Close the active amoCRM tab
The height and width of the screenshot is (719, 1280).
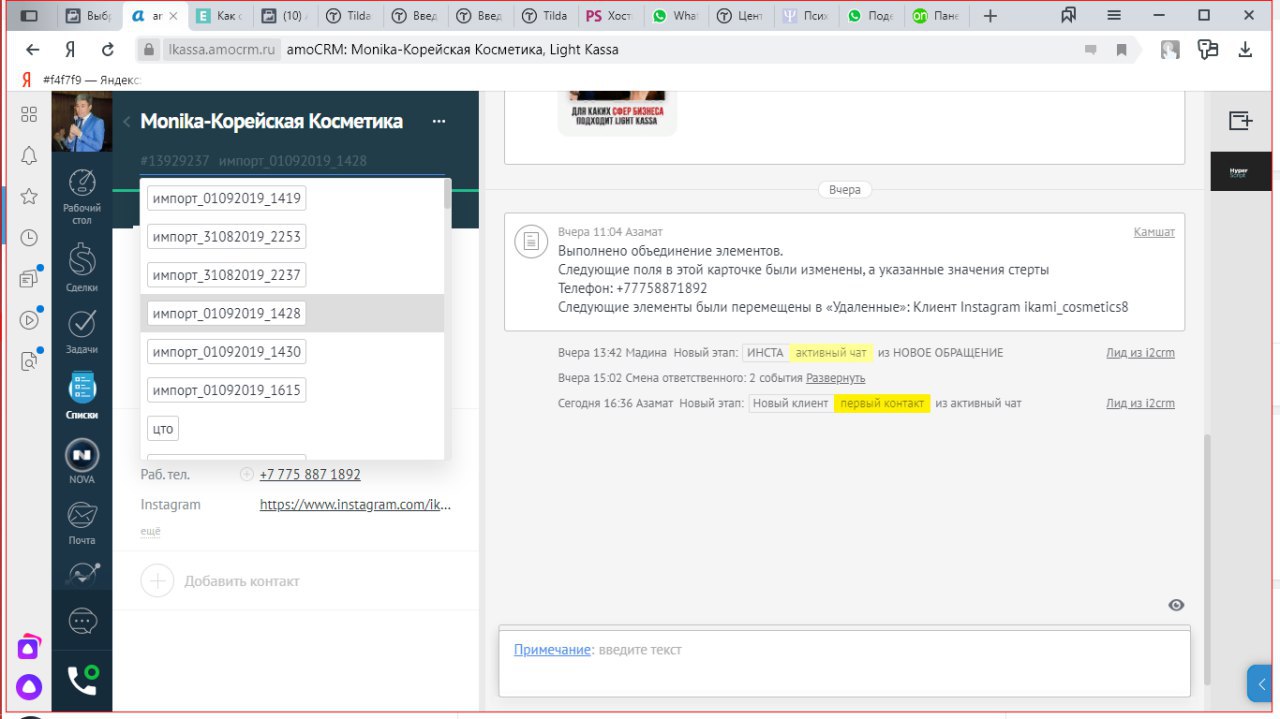(174, 16)
